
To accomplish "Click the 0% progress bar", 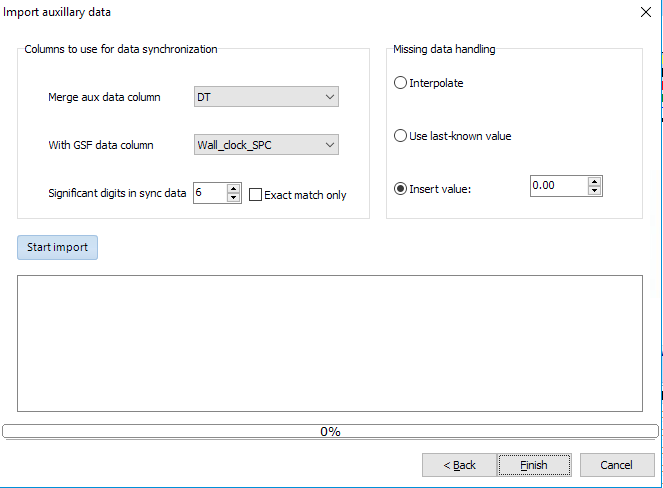I will coord(330,432).
